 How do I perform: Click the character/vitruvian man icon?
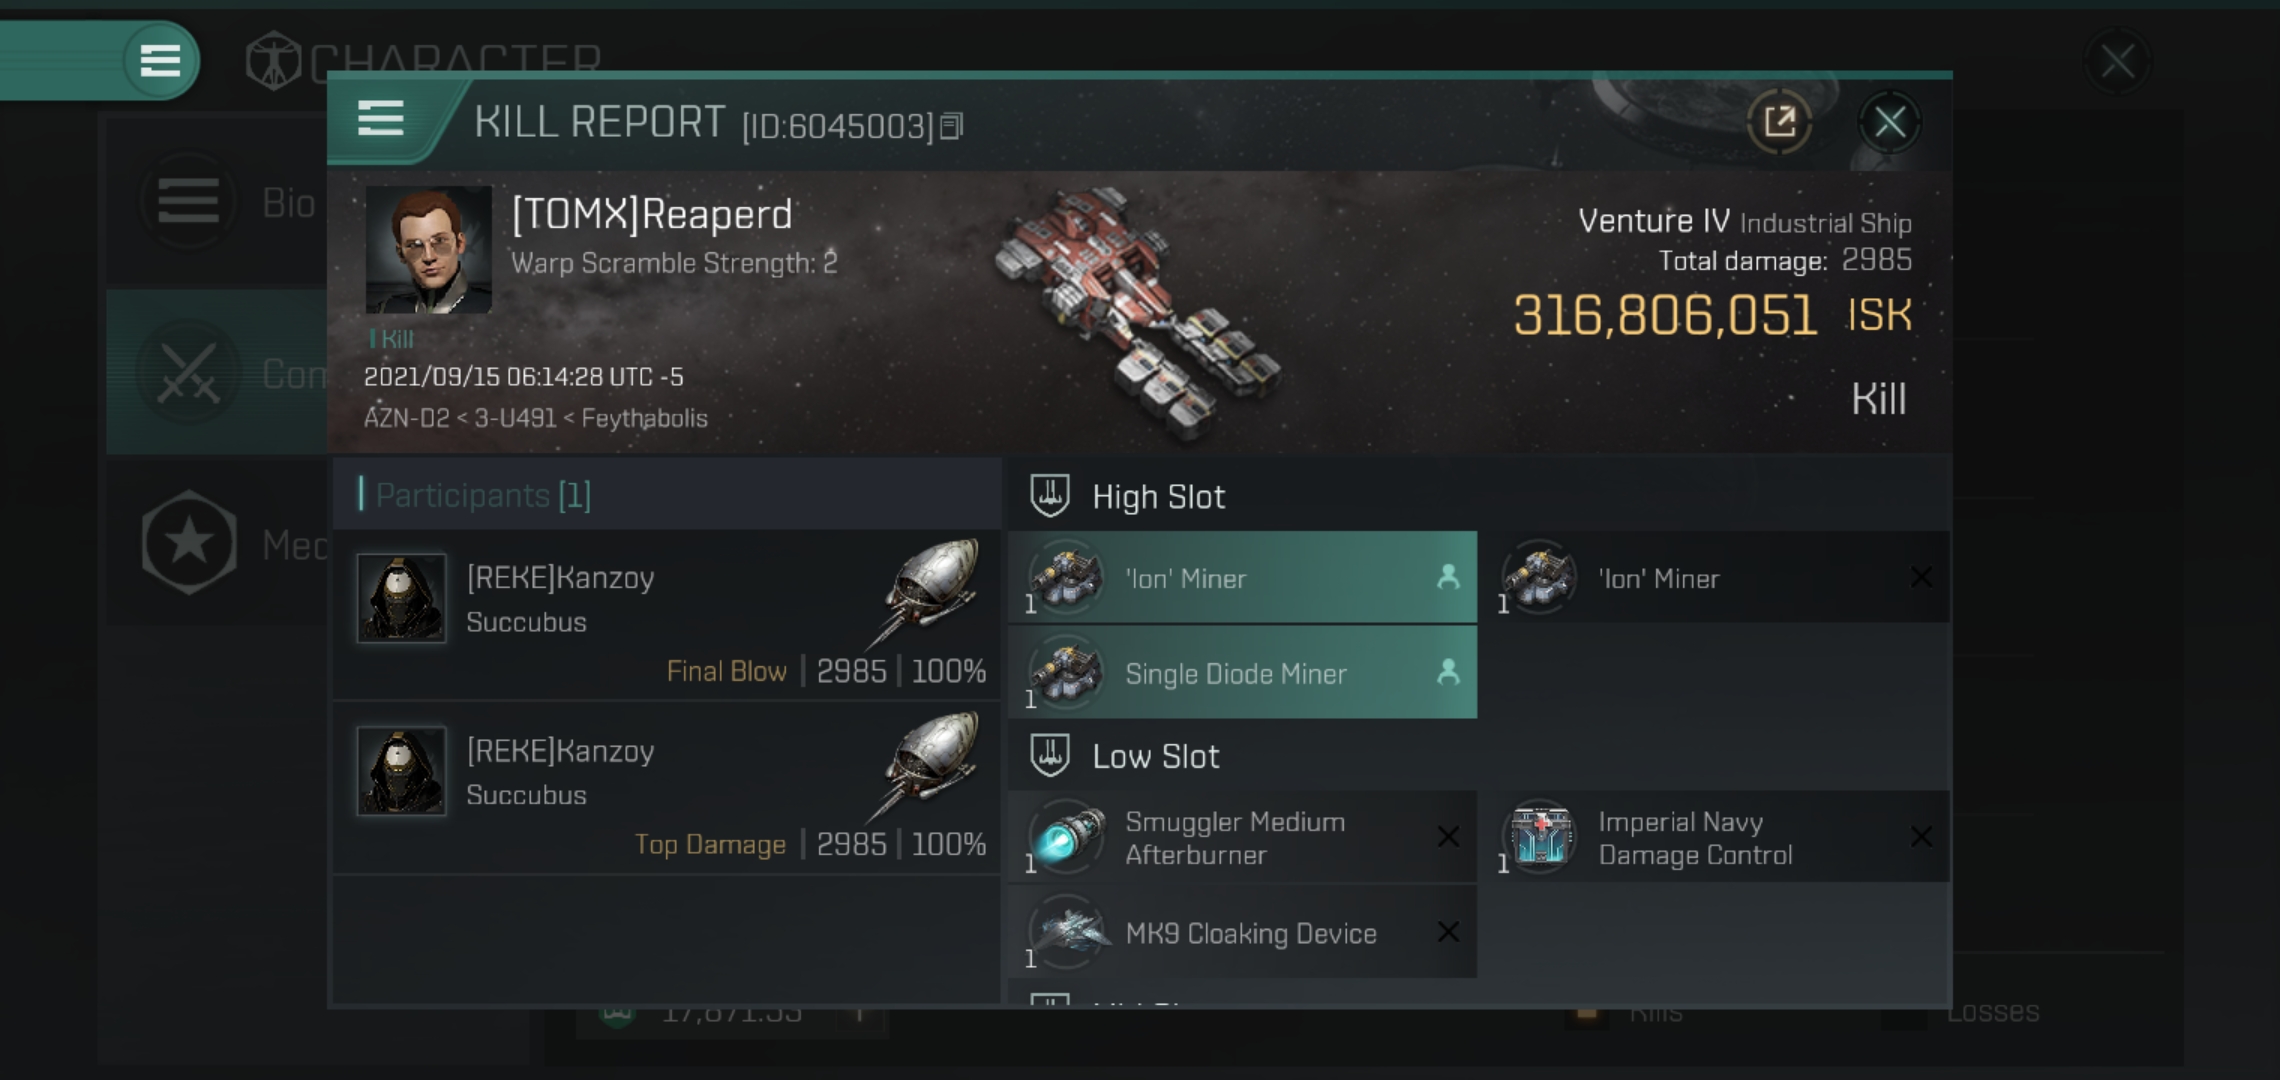pyautogui.click(x=275, y=58)
